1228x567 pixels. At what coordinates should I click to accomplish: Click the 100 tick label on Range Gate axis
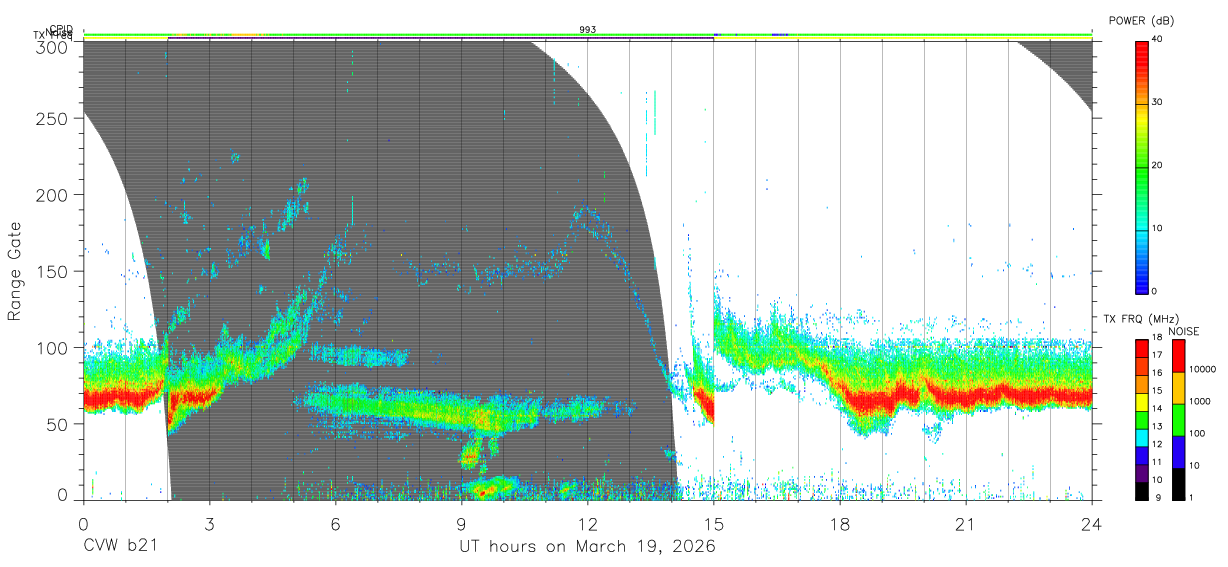pyautogui.click(x=53, y=347)
